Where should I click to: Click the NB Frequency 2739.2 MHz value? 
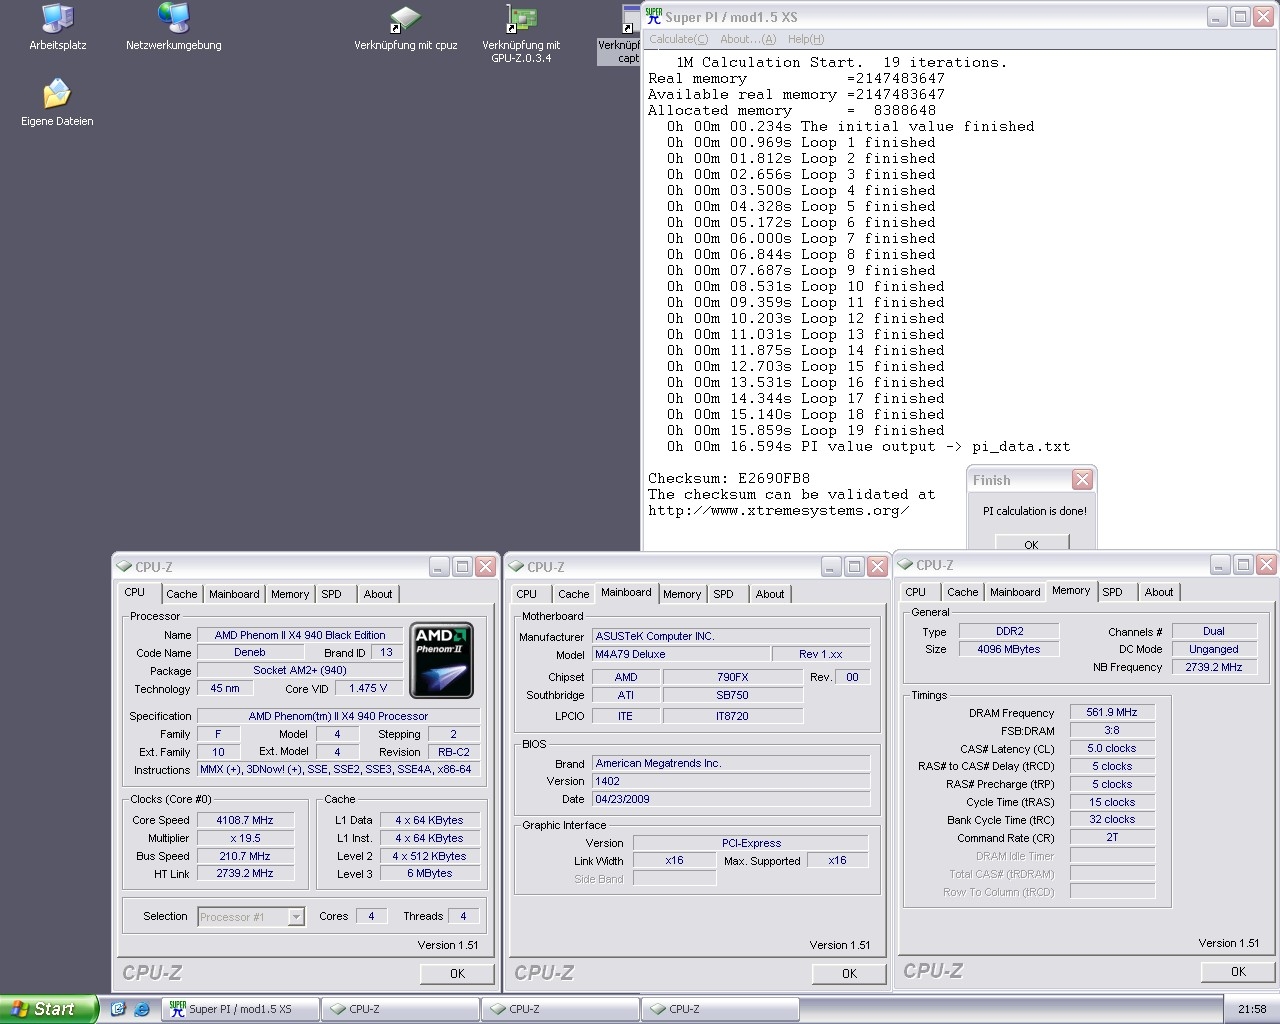[x=1214, y=667]
